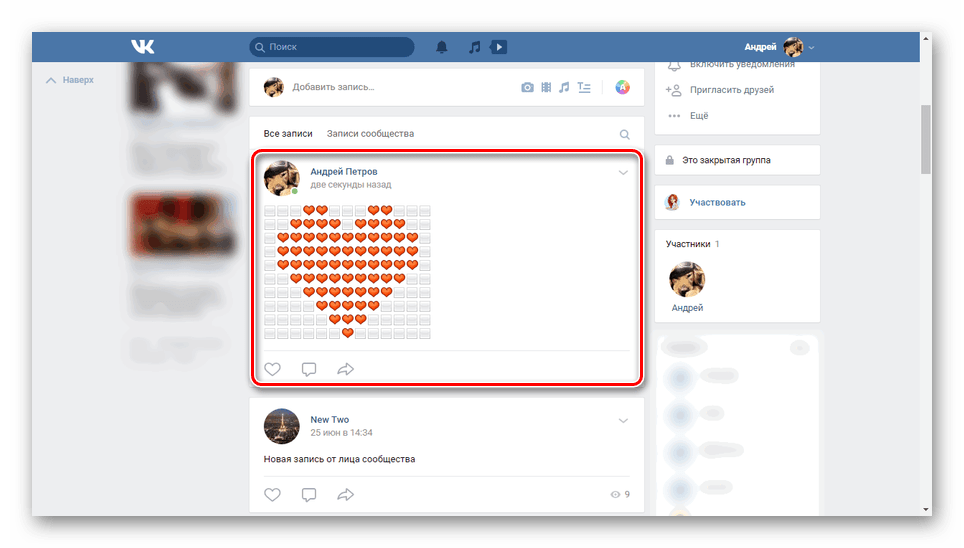The width and height of the screenshot is (964, 548).
Task: Open New Two post options chevron
Action: click(x=623, y=421)
